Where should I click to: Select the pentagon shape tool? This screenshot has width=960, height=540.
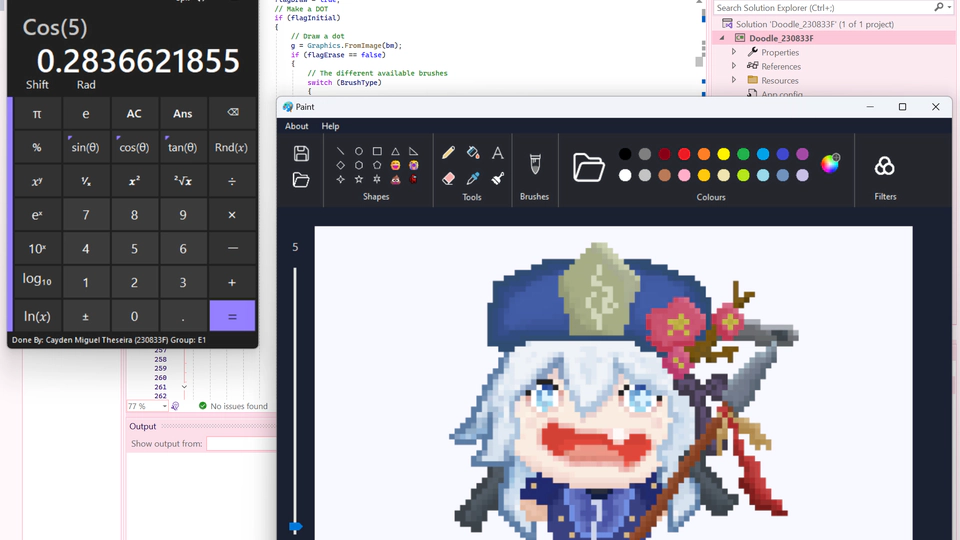[x=377, y=165]
